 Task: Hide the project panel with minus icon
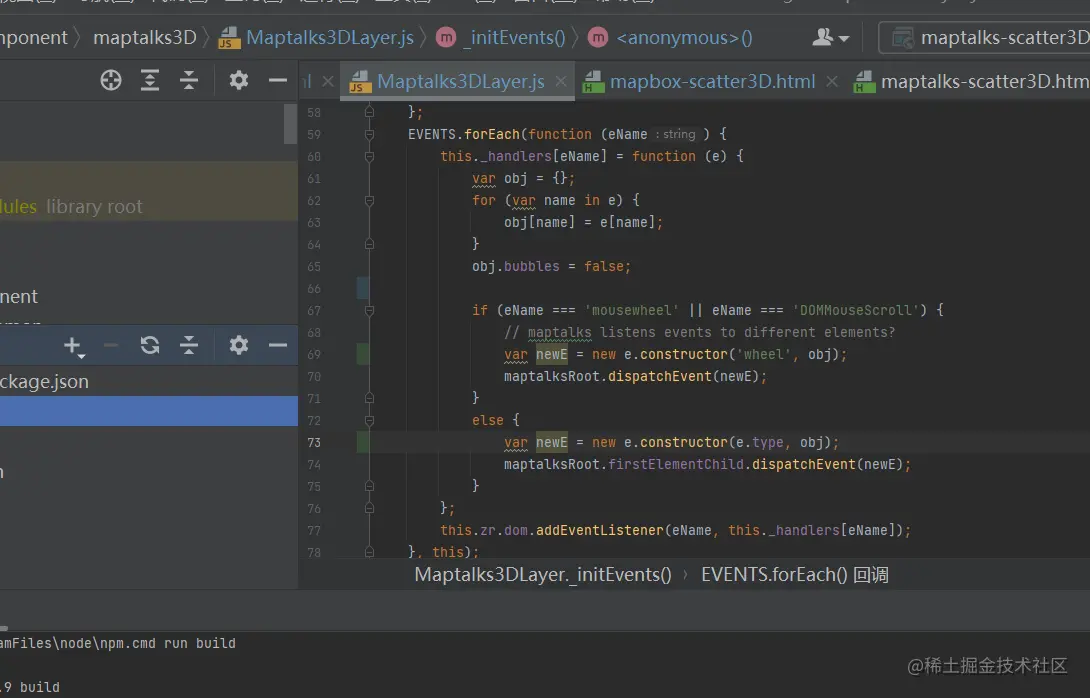[278, 81]
